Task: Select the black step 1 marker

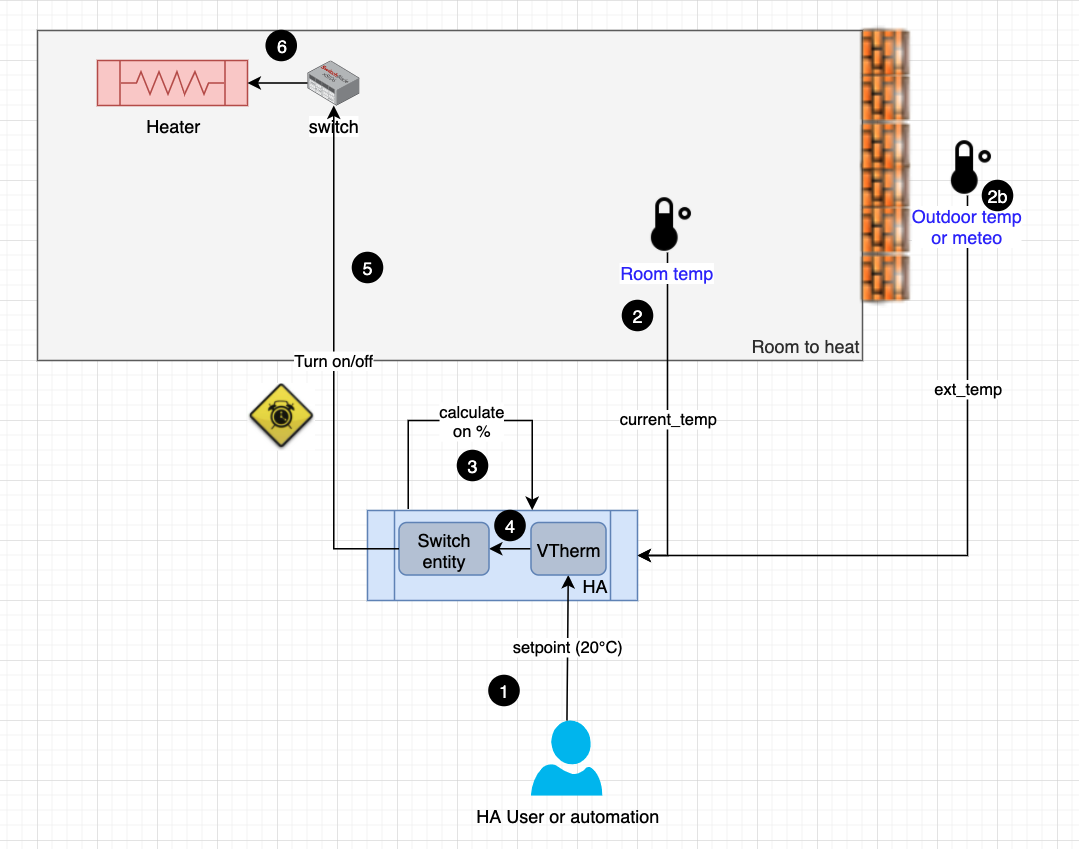Action: click(x=504, y=691)
